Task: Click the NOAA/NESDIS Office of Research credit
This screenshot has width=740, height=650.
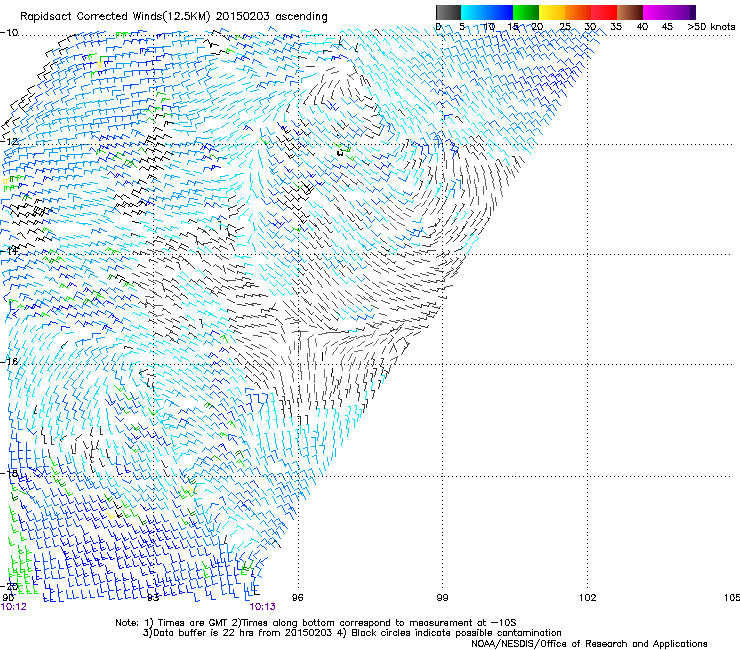Action: [x=589, y=644]
